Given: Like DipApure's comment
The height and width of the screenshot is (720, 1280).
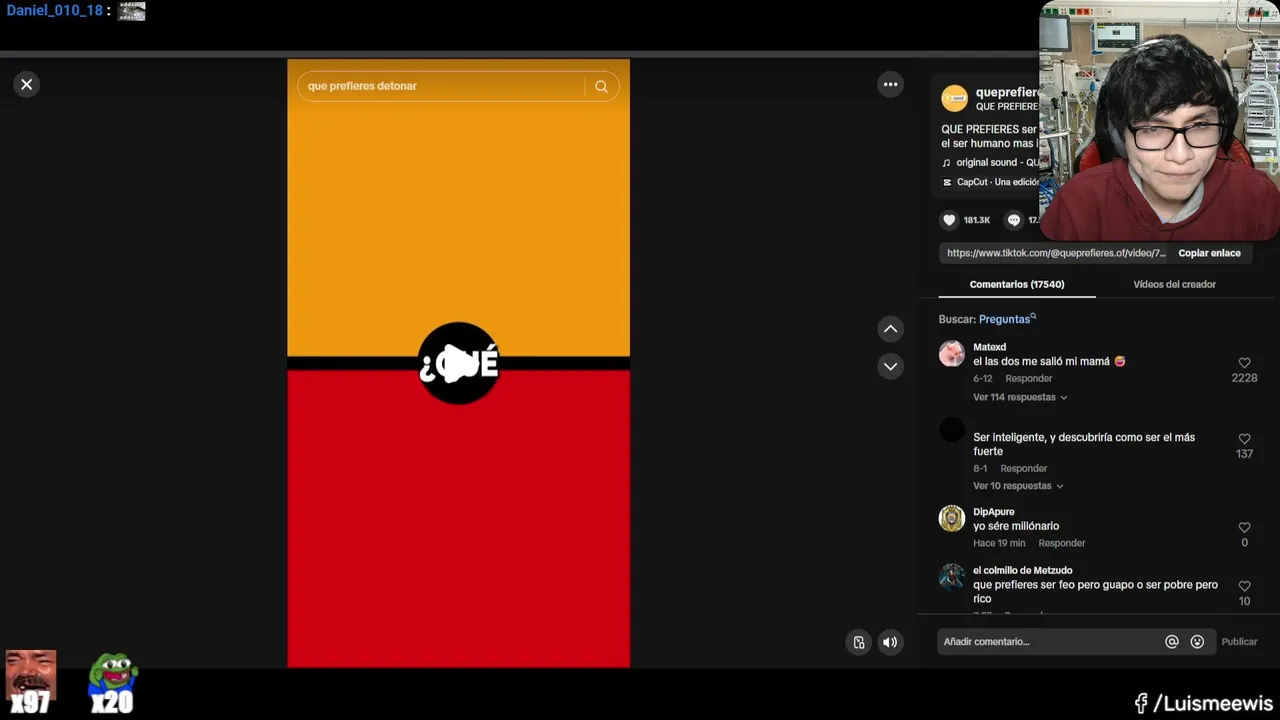Looking at the screenshot, I should [1244, 528].
